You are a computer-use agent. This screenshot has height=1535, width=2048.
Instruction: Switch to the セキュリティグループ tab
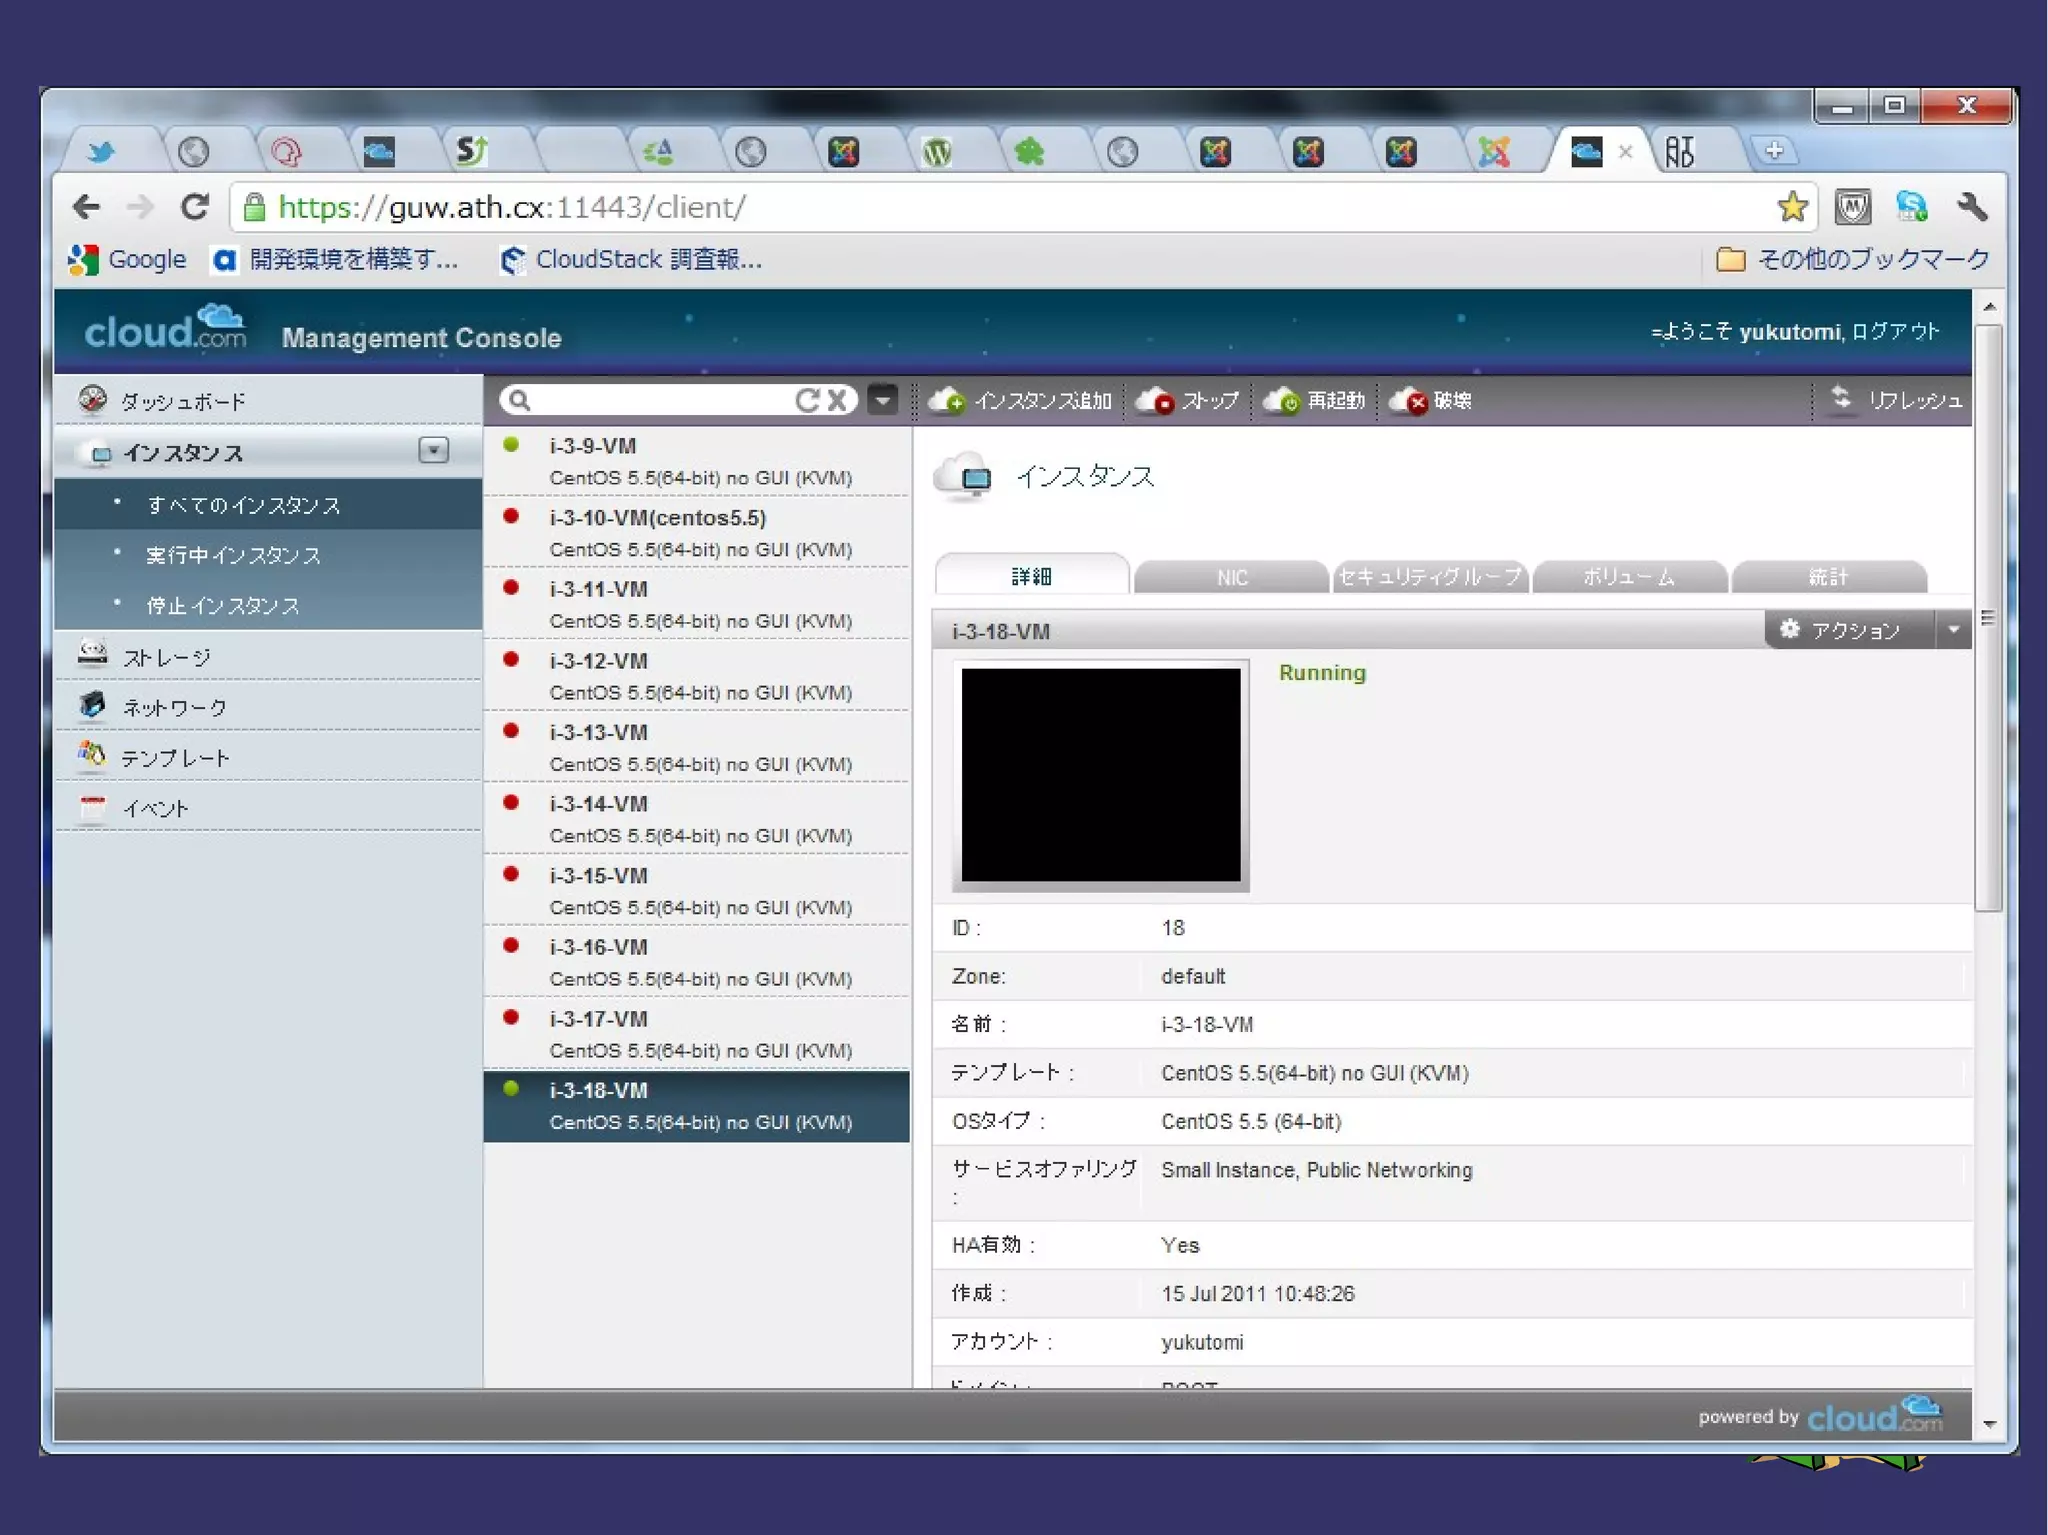pos(1431,577)
